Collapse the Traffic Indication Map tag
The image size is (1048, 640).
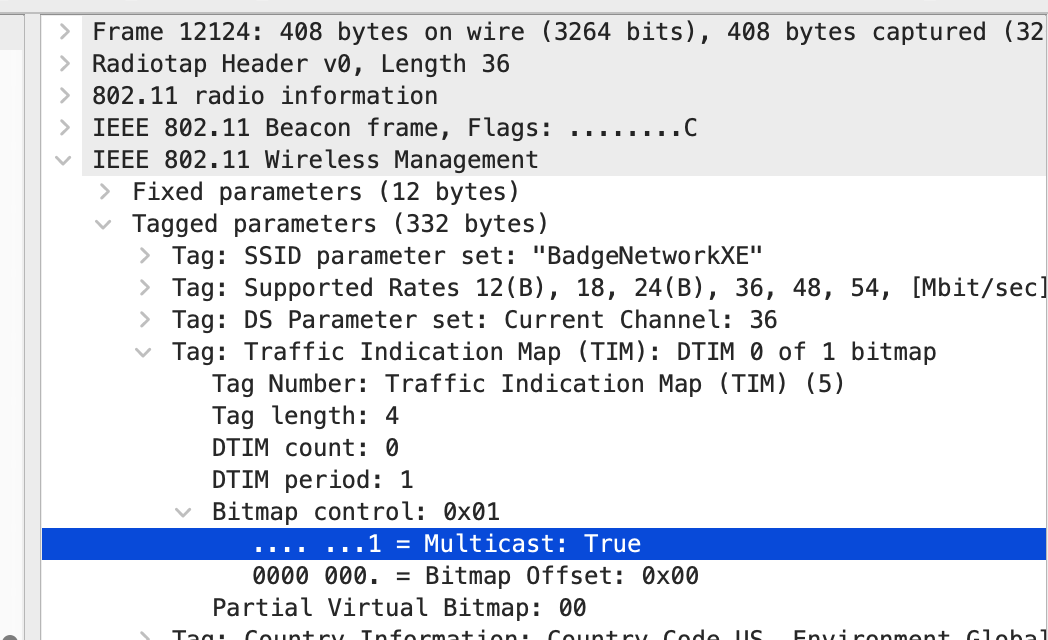(144, 352)
